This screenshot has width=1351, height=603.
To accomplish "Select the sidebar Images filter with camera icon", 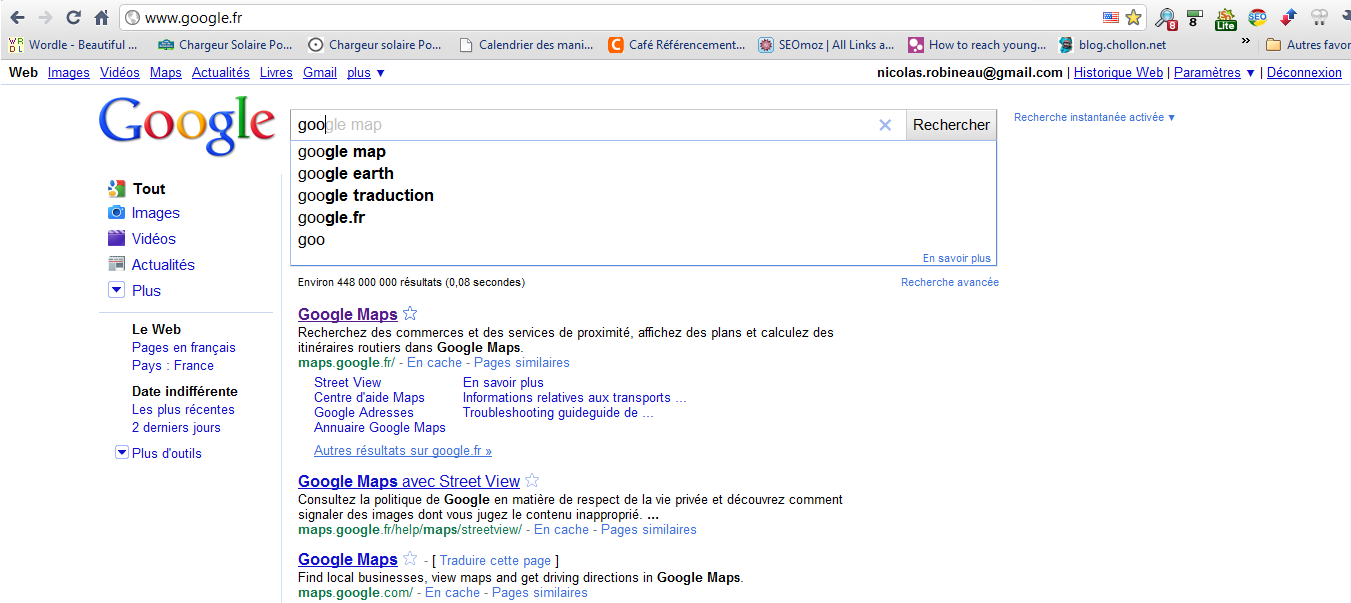I will tap(144, 213).
